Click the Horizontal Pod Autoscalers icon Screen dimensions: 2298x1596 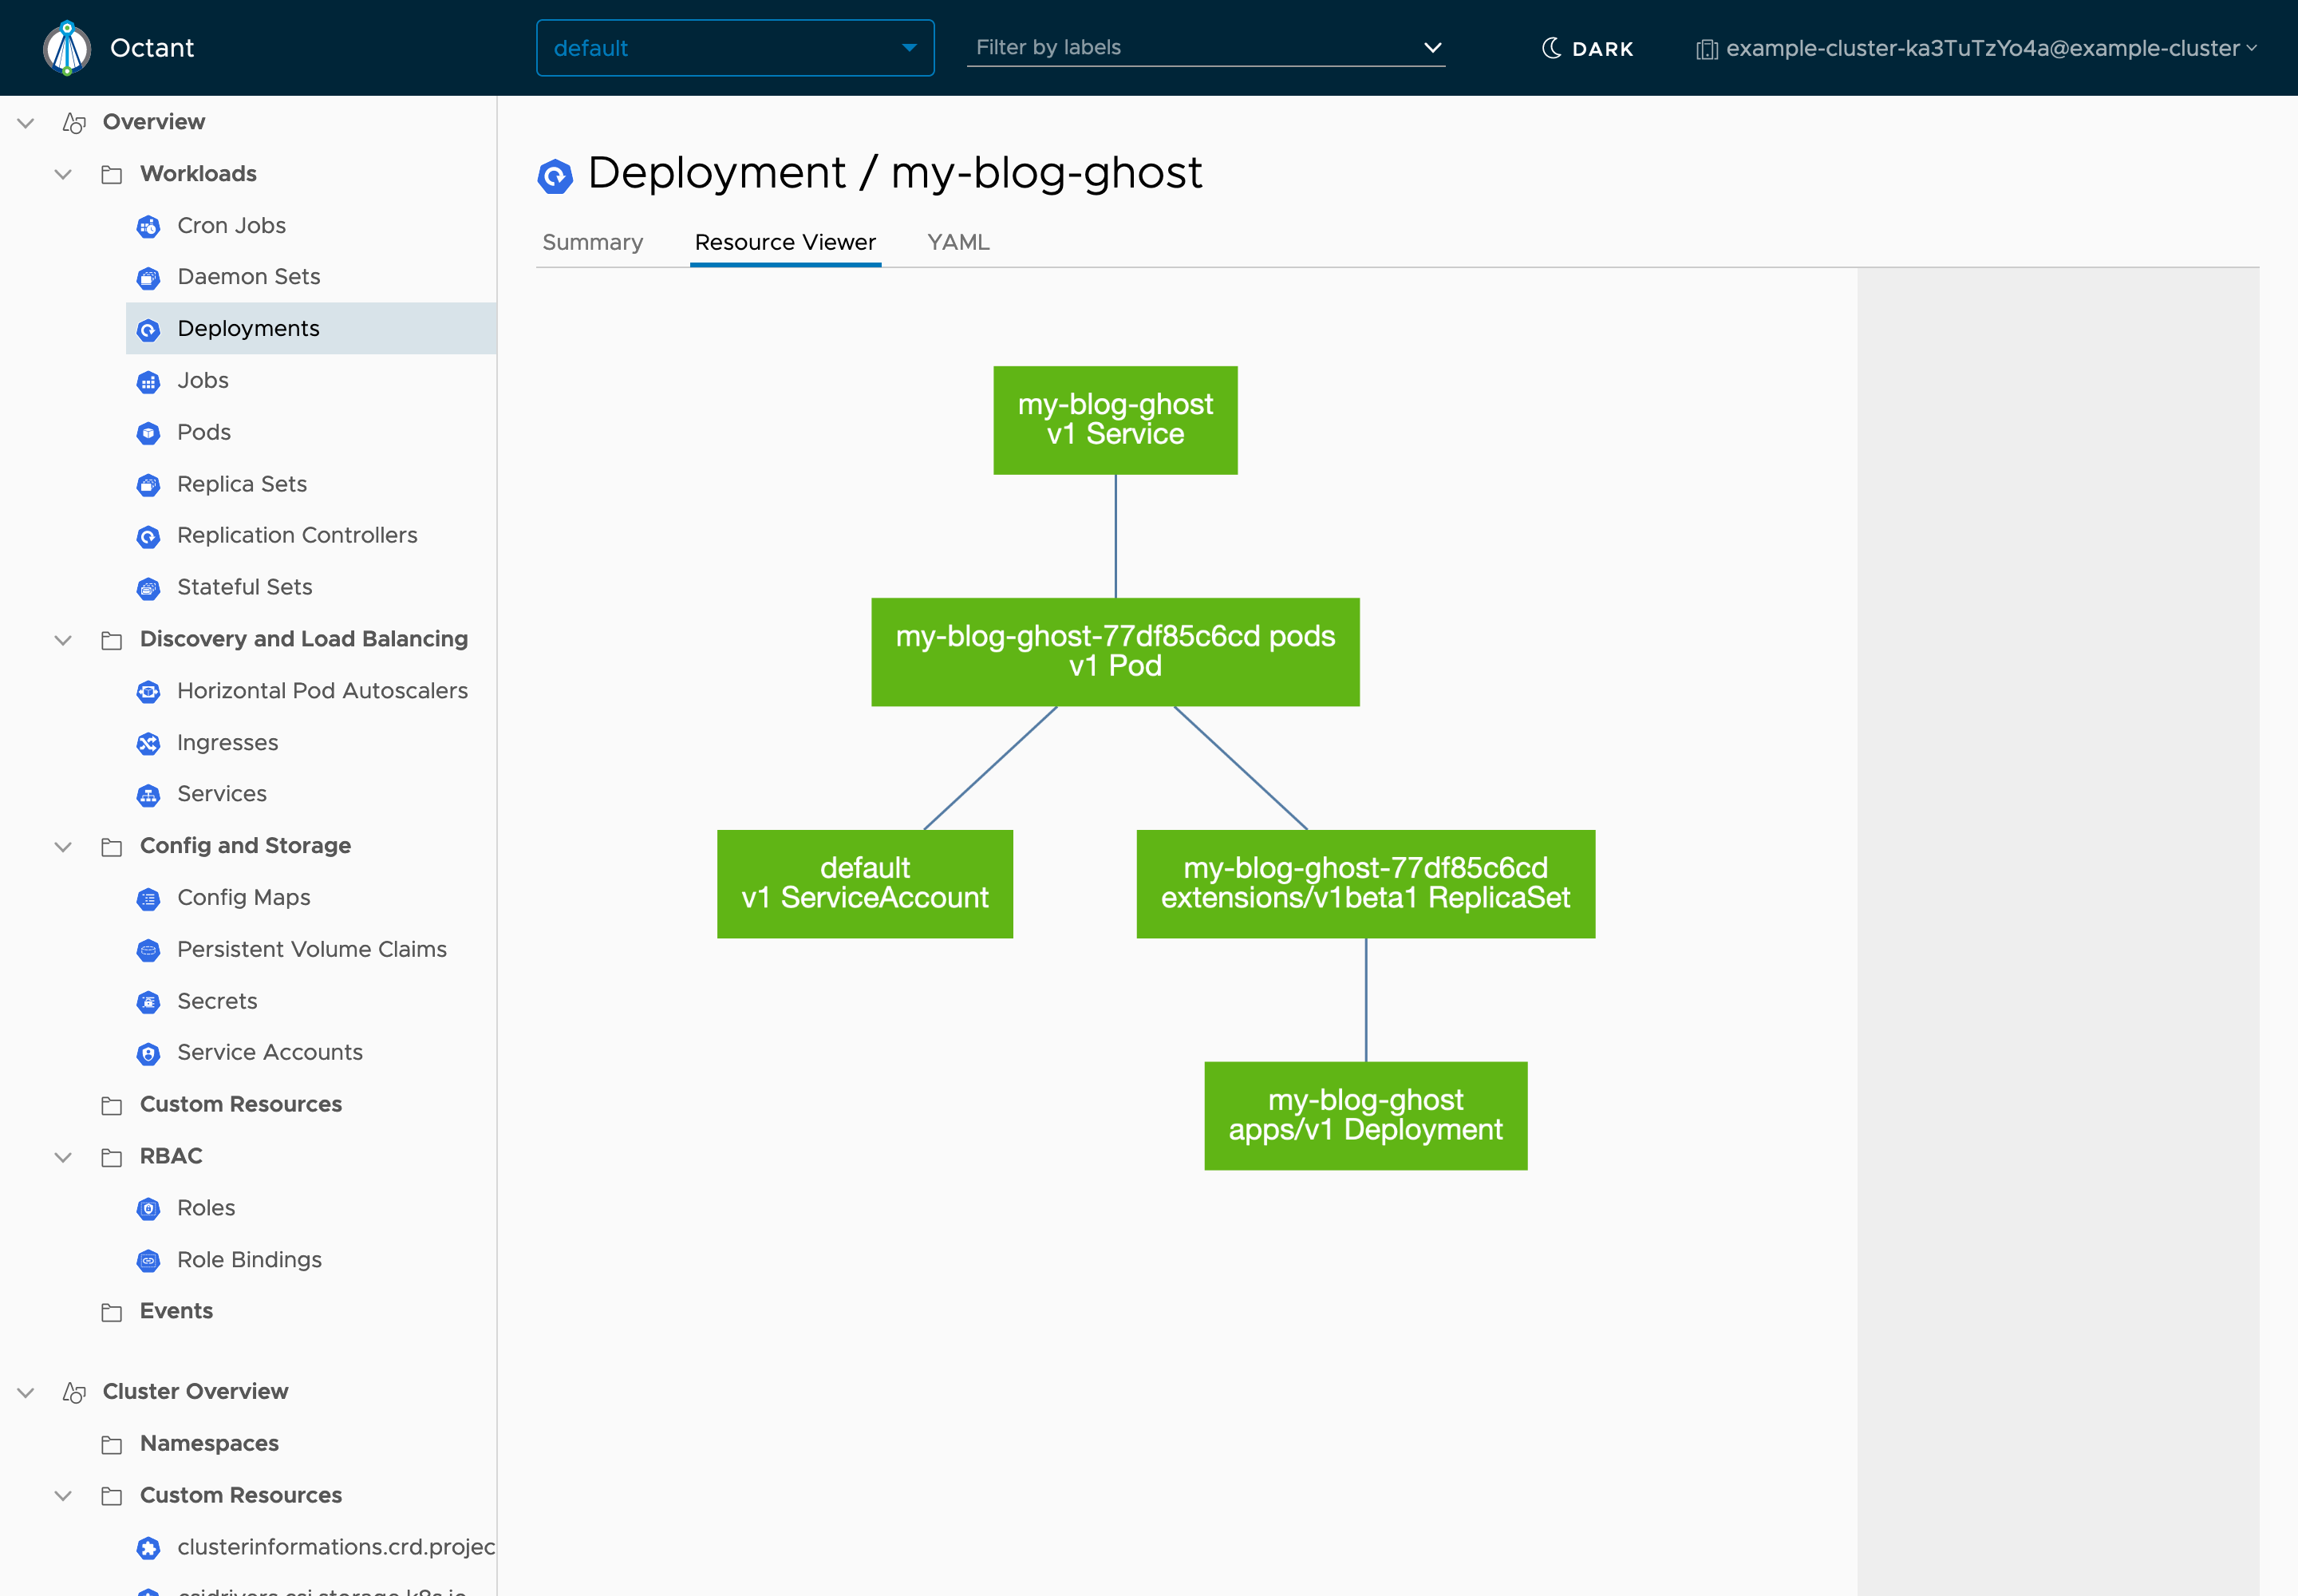click(x=148, y=691)
